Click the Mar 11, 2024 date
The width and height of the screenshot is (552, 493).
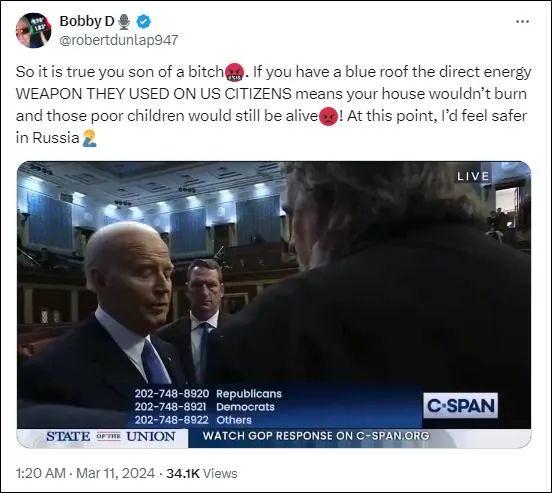pyautogui.click(x=115, y=473)
